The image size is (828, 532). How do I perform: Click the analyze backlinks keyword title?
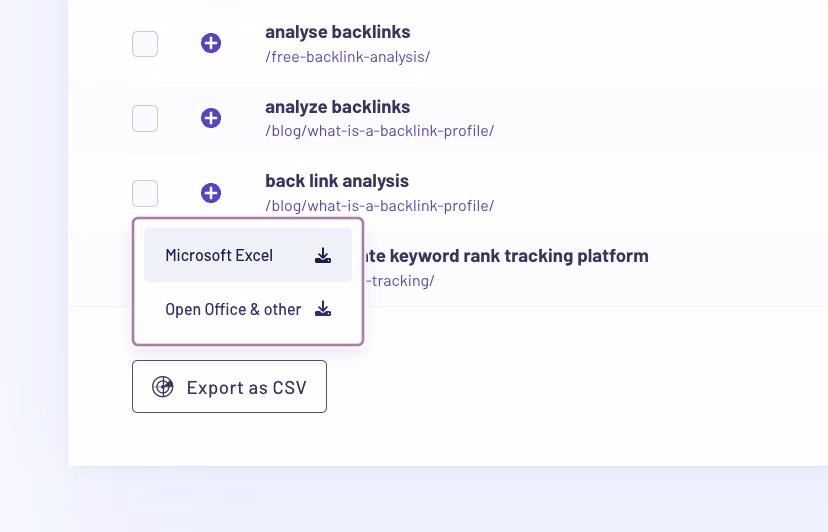point(338,107)
